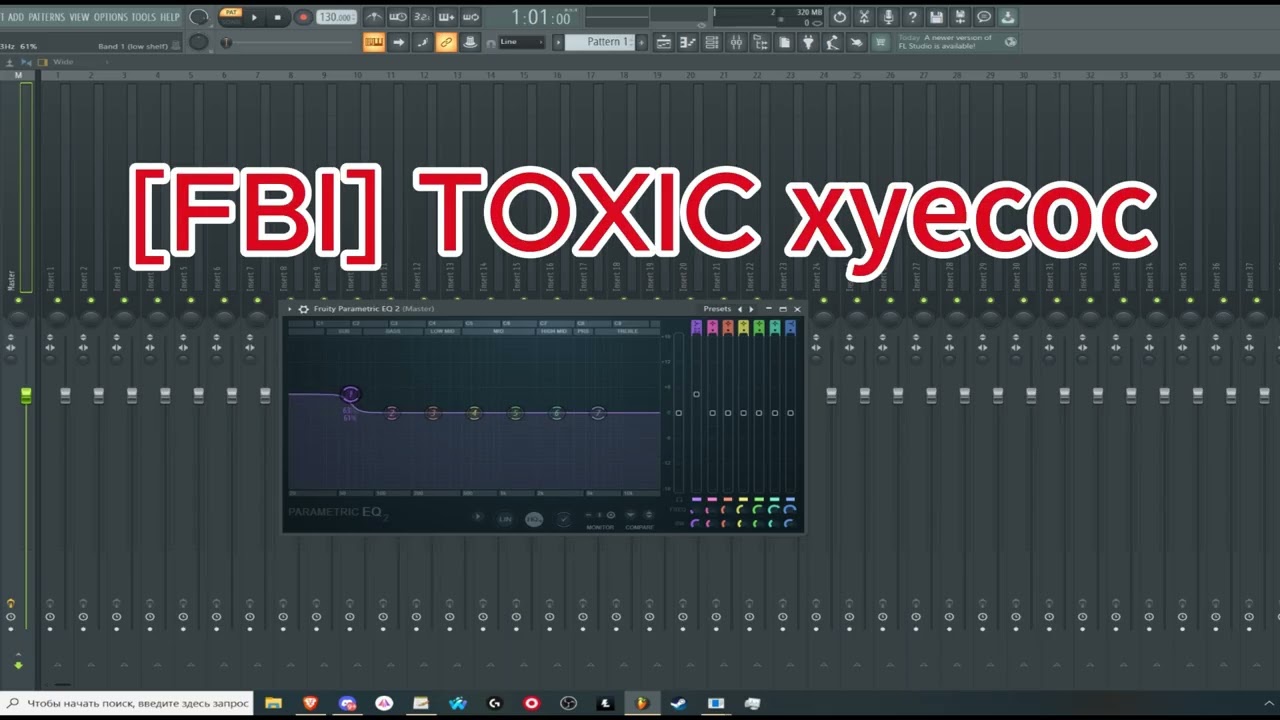Open the Fruity Parametric EQ 2 plugin options gear

pyautogui.click(x=304, y=309)
